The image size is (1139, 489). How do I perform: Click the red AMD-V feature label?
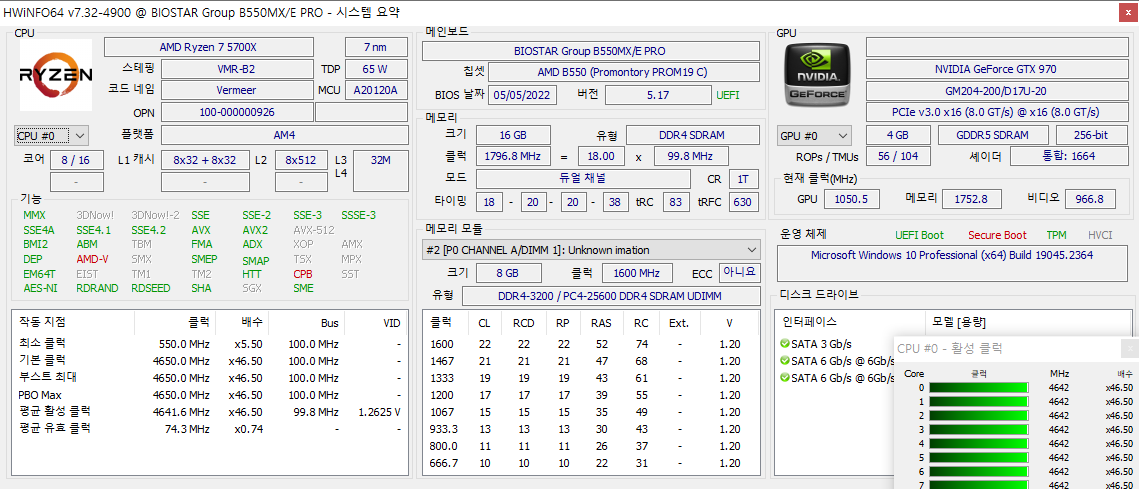pyautogui.click(x=92, y=259)
